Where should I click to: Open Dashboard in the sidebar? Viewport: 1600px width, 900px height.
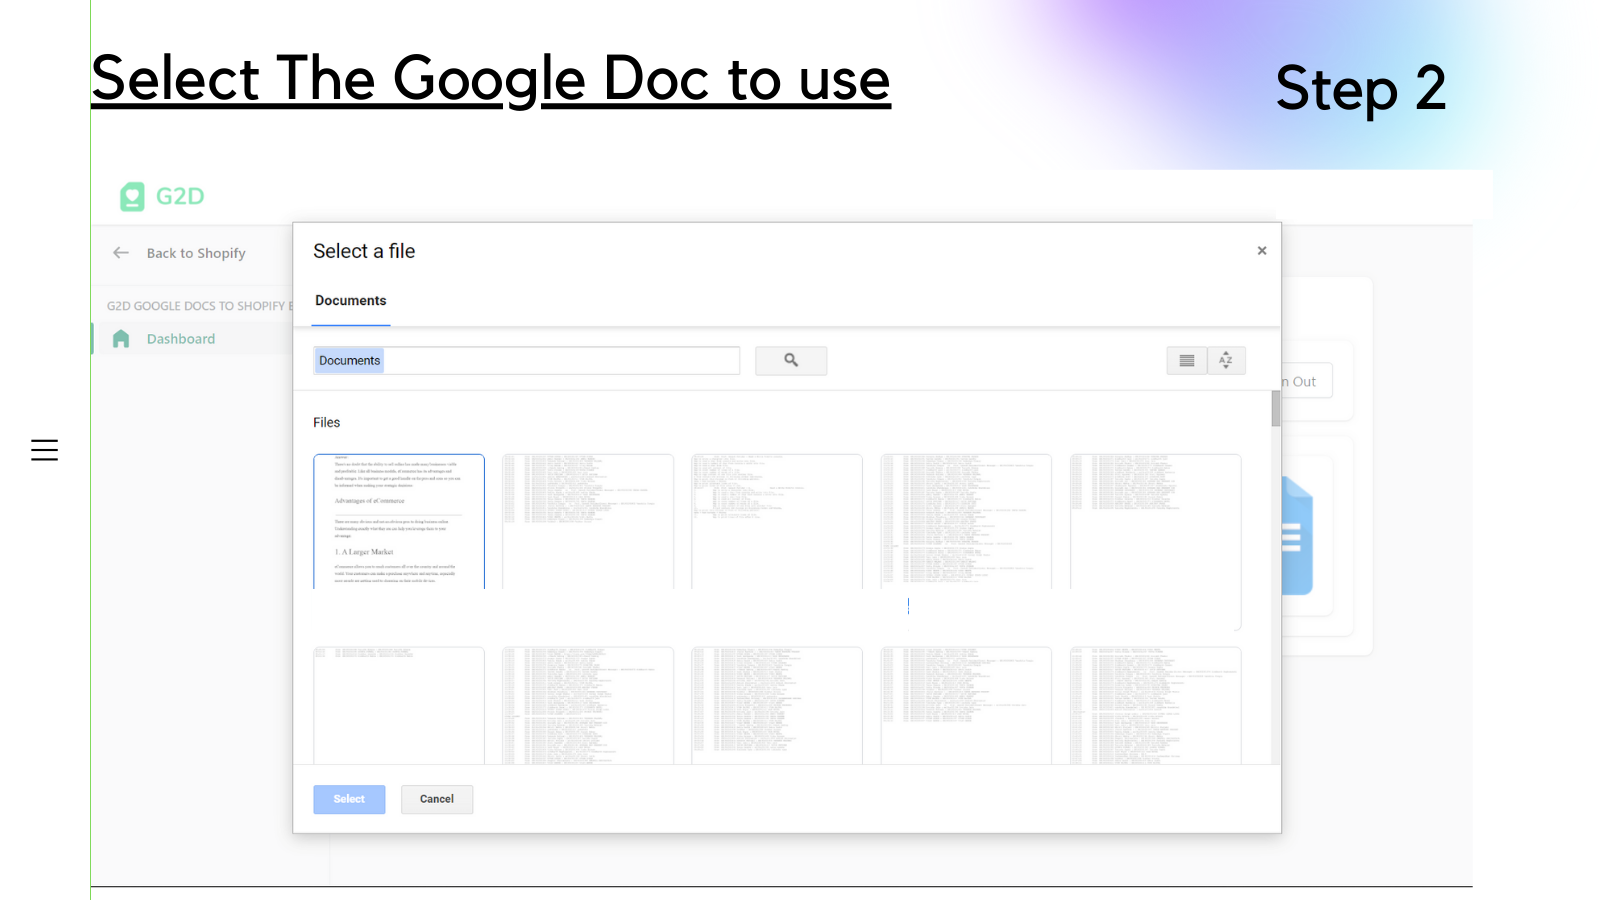[x=181, y=339]
